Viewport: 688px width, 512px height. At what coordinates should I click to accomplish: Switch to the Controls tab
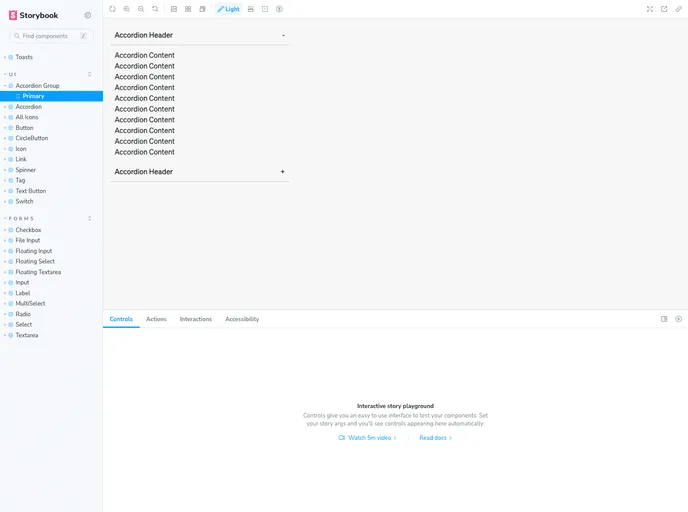121,319
